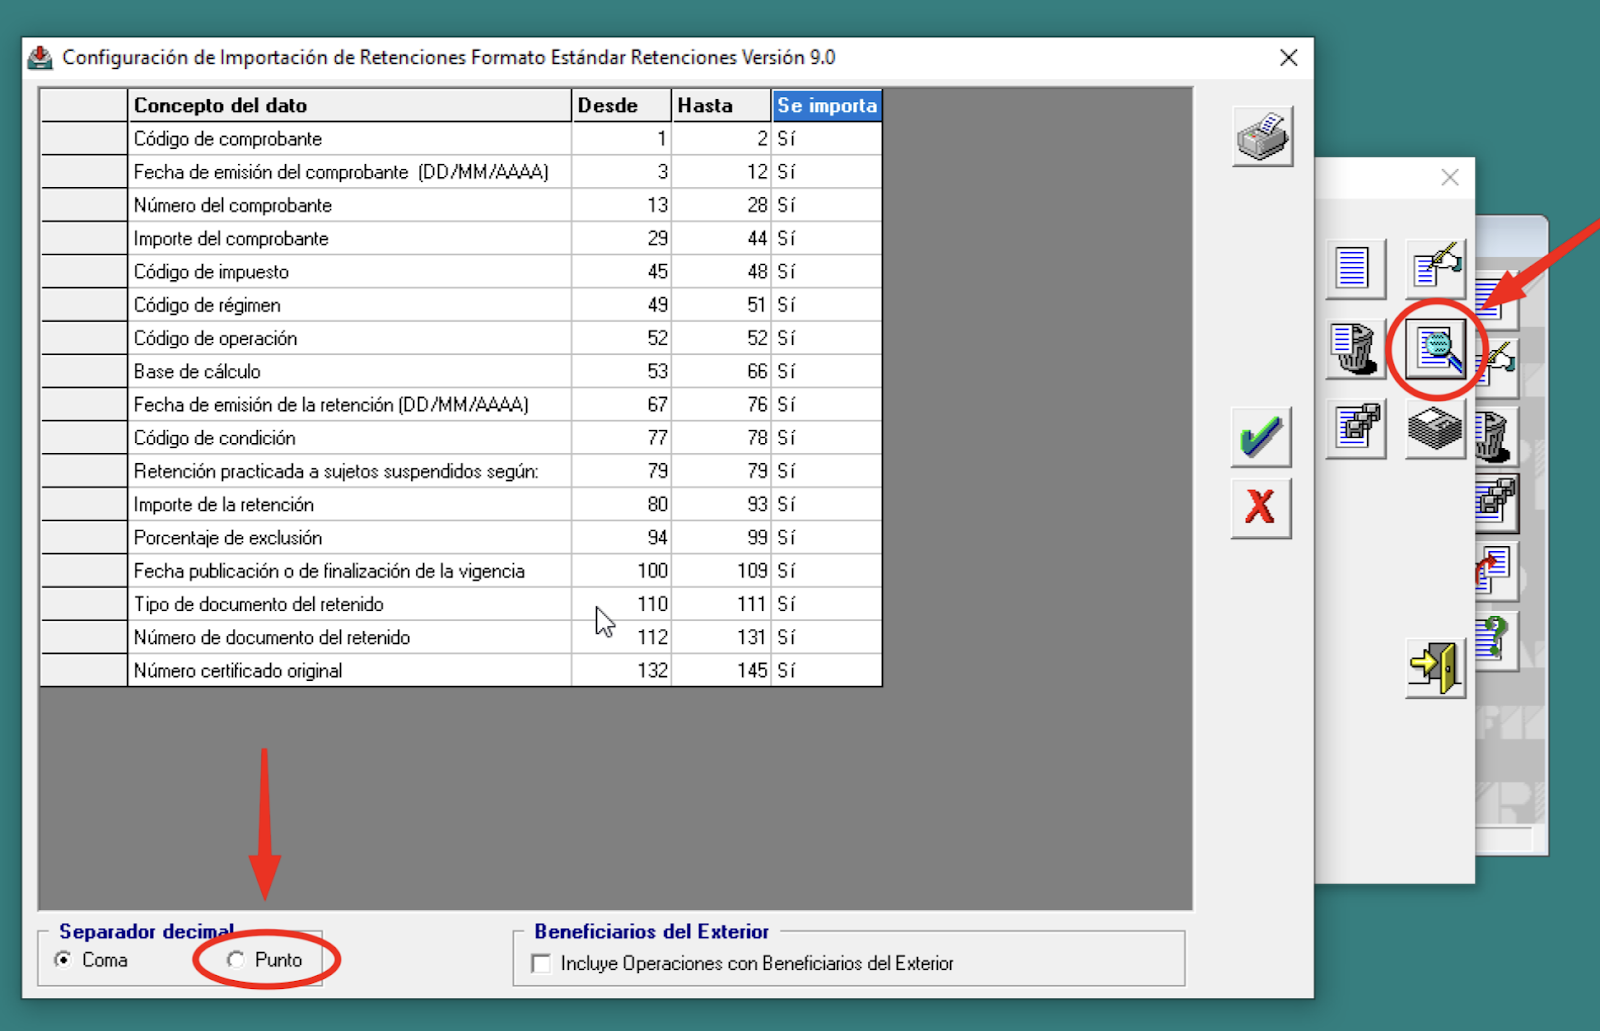The height and width of the screenshot is (1031, 1600).
Task: Click Base de cálculo concept cell
Action: 350,371
